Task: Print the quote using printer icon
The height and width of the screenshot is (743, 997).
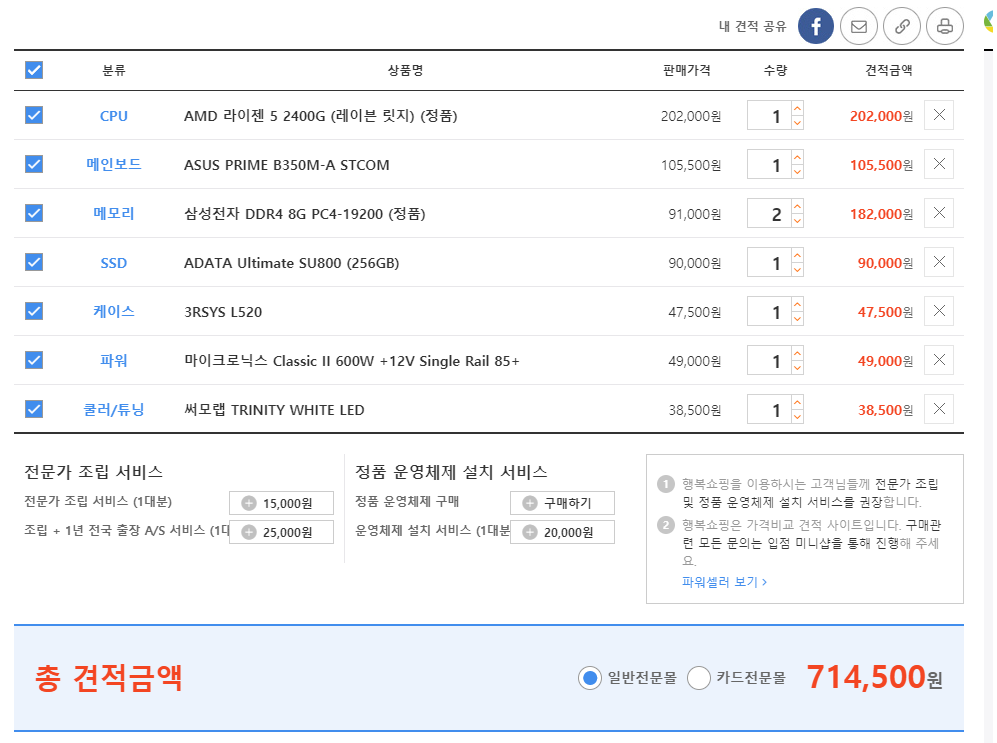Action: coord(945,26)
